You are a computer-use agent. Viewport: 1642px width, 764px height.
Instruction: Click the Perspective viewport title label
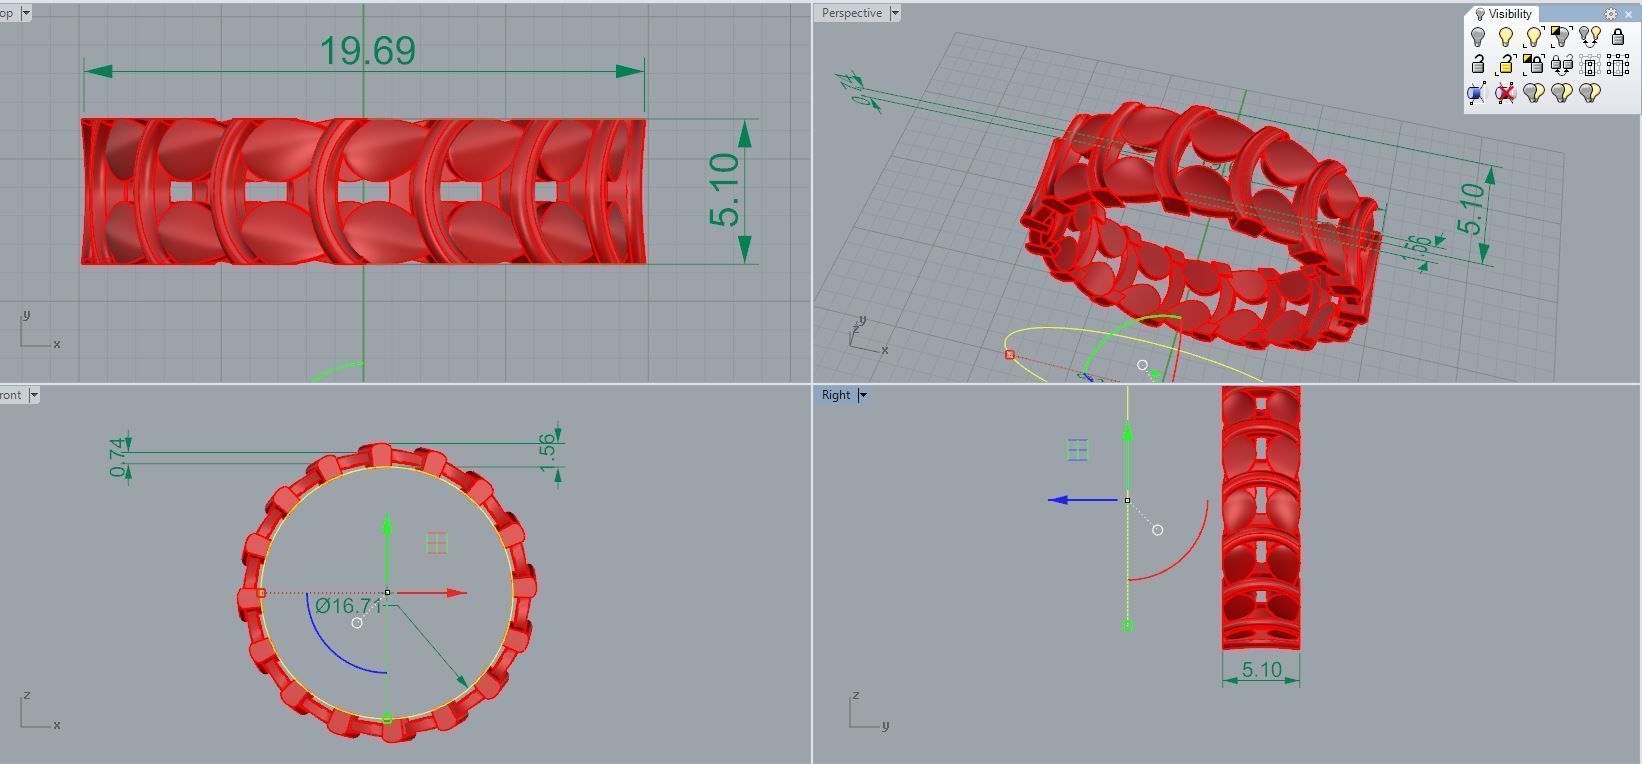[x=852, y=13]
